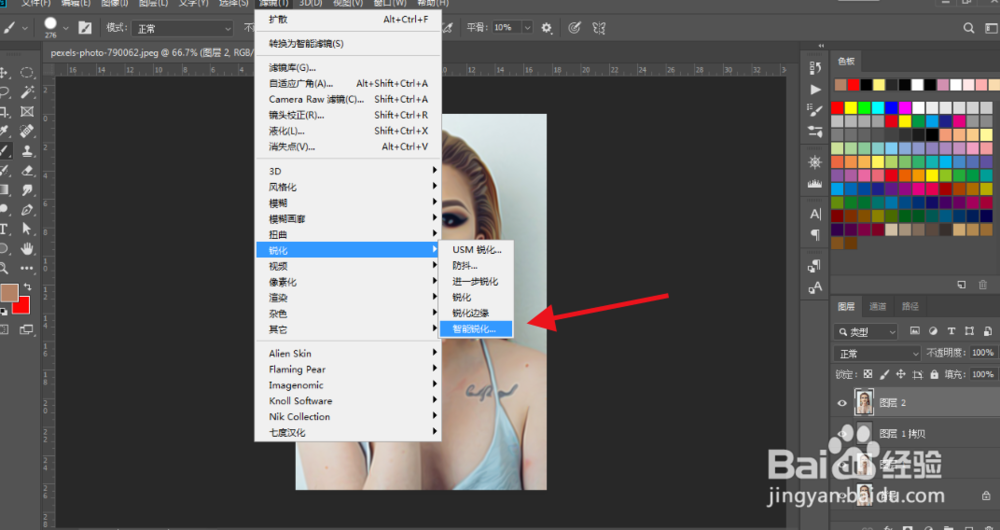The width and height of the screenshot is (1000, 530).
Task: Expand the 模糊 filter submenu
Action: click(x=348, y=203)
